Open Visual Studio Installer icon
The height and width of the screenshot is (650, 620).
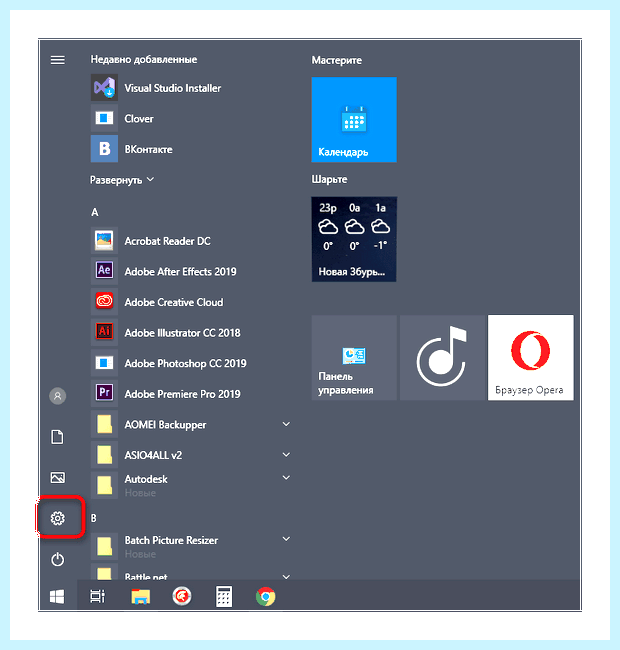coord(104,87)
